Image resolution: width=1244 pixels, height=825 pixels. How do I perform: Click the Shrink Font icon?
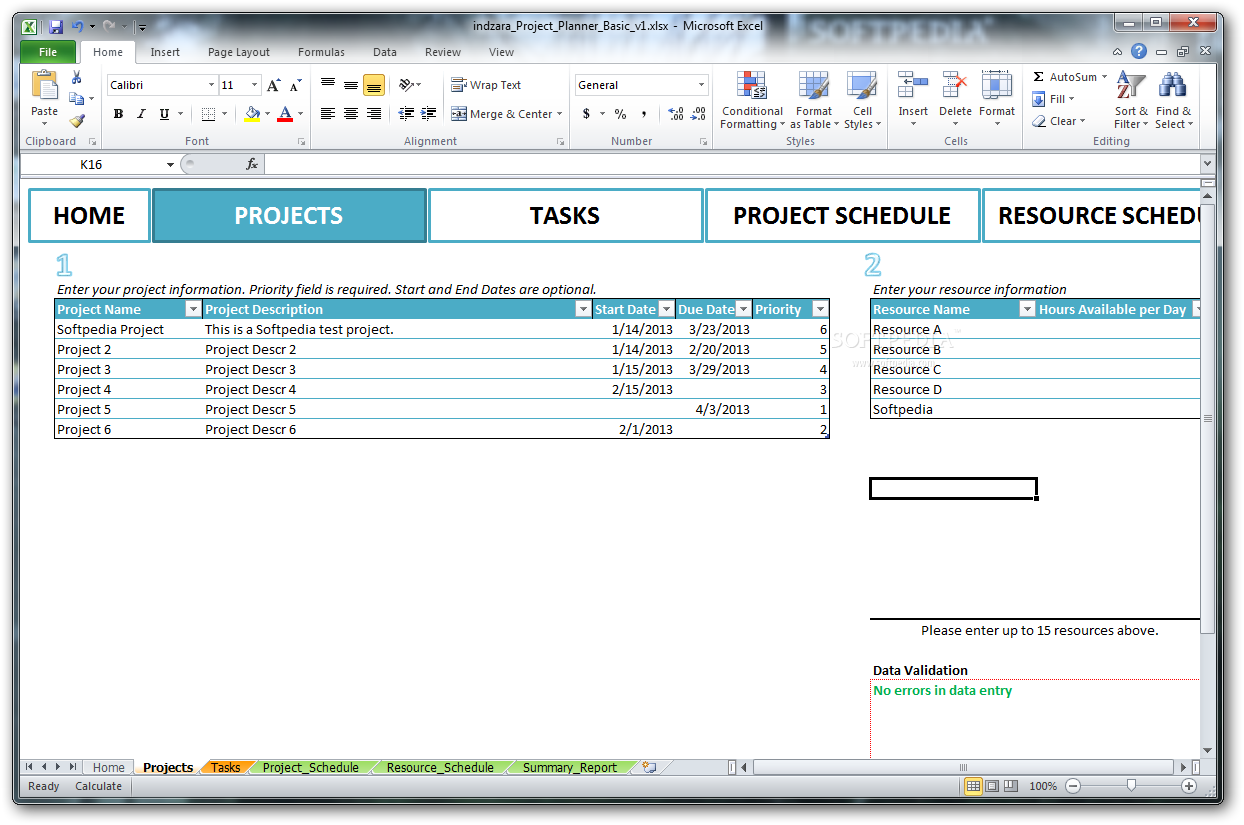[296, 86]
